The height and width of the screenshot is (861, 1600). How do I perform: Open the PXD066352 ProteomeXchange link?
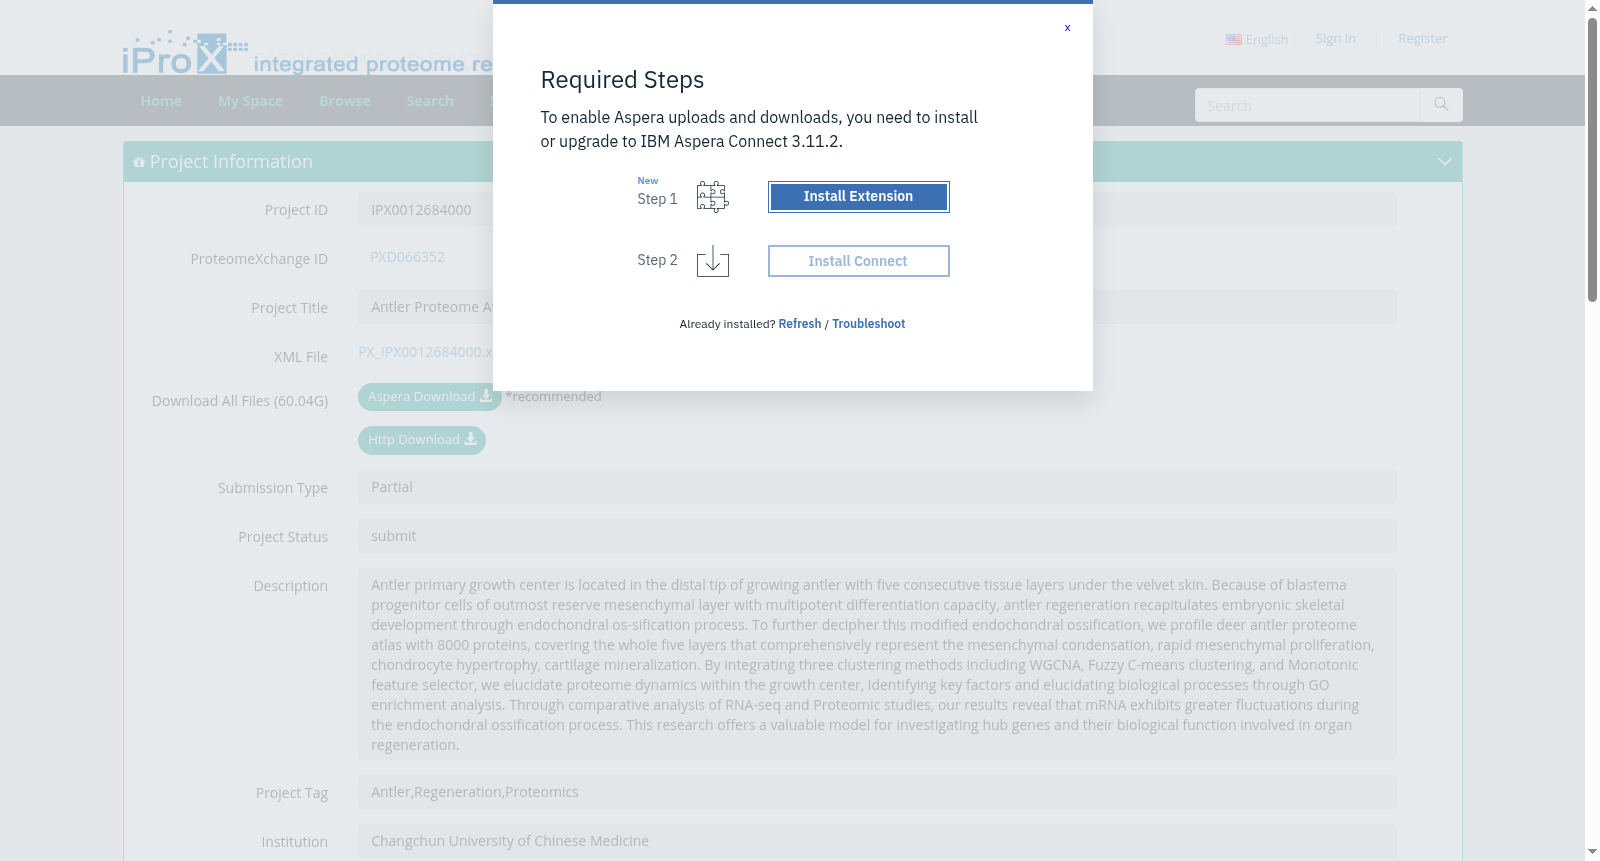pyautogui.click(x=407, y=257)
